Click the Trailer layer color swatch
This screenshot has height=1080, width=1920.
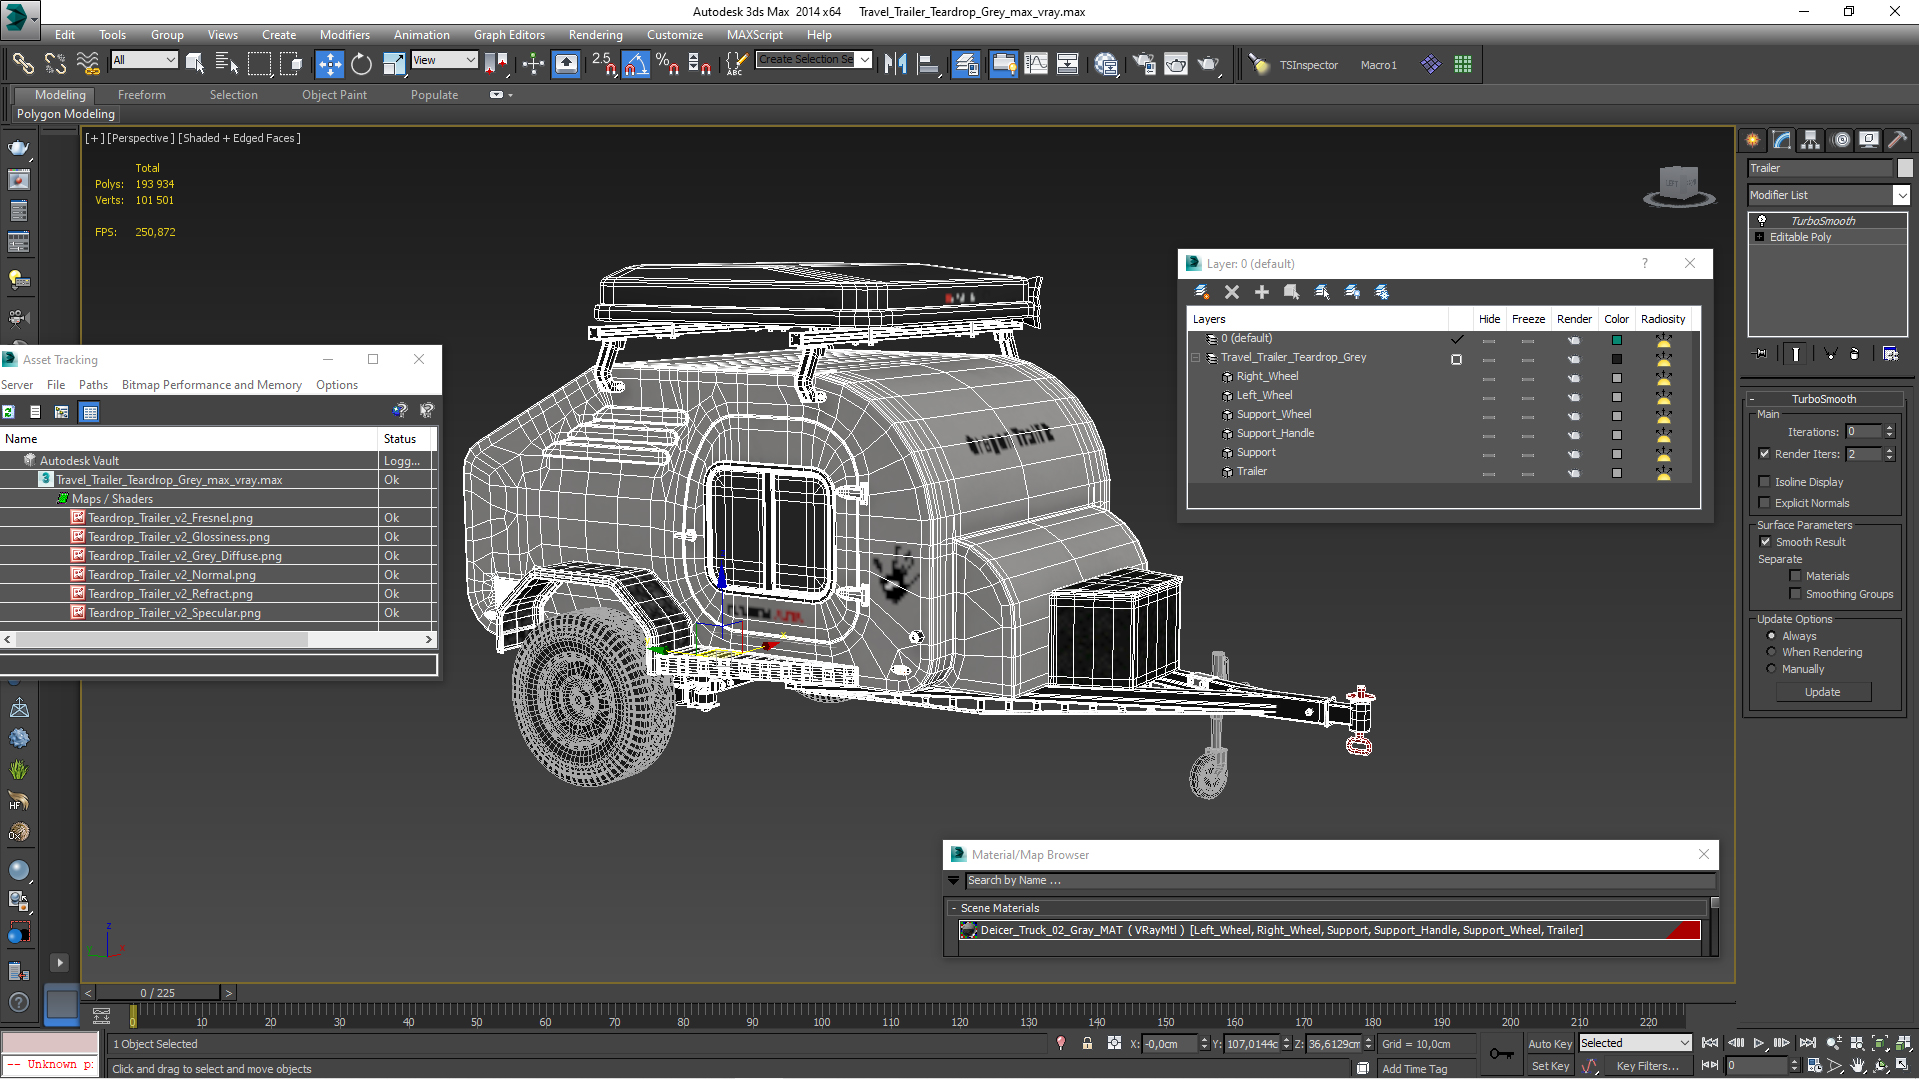pyautogui.click(x=1617, y=473)
